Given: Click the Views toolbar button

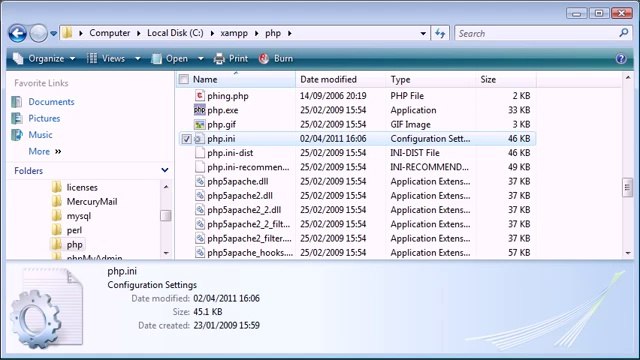Looking at the screenshot, I should coord(106,59).
